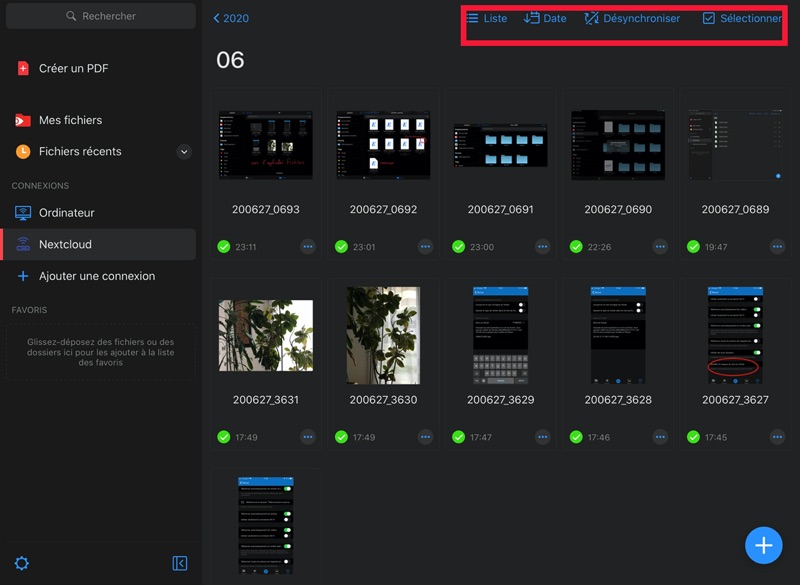Open Mes fichiers in the sidebar
Screen dimensions: 800x585
click(x=70, y=120)
